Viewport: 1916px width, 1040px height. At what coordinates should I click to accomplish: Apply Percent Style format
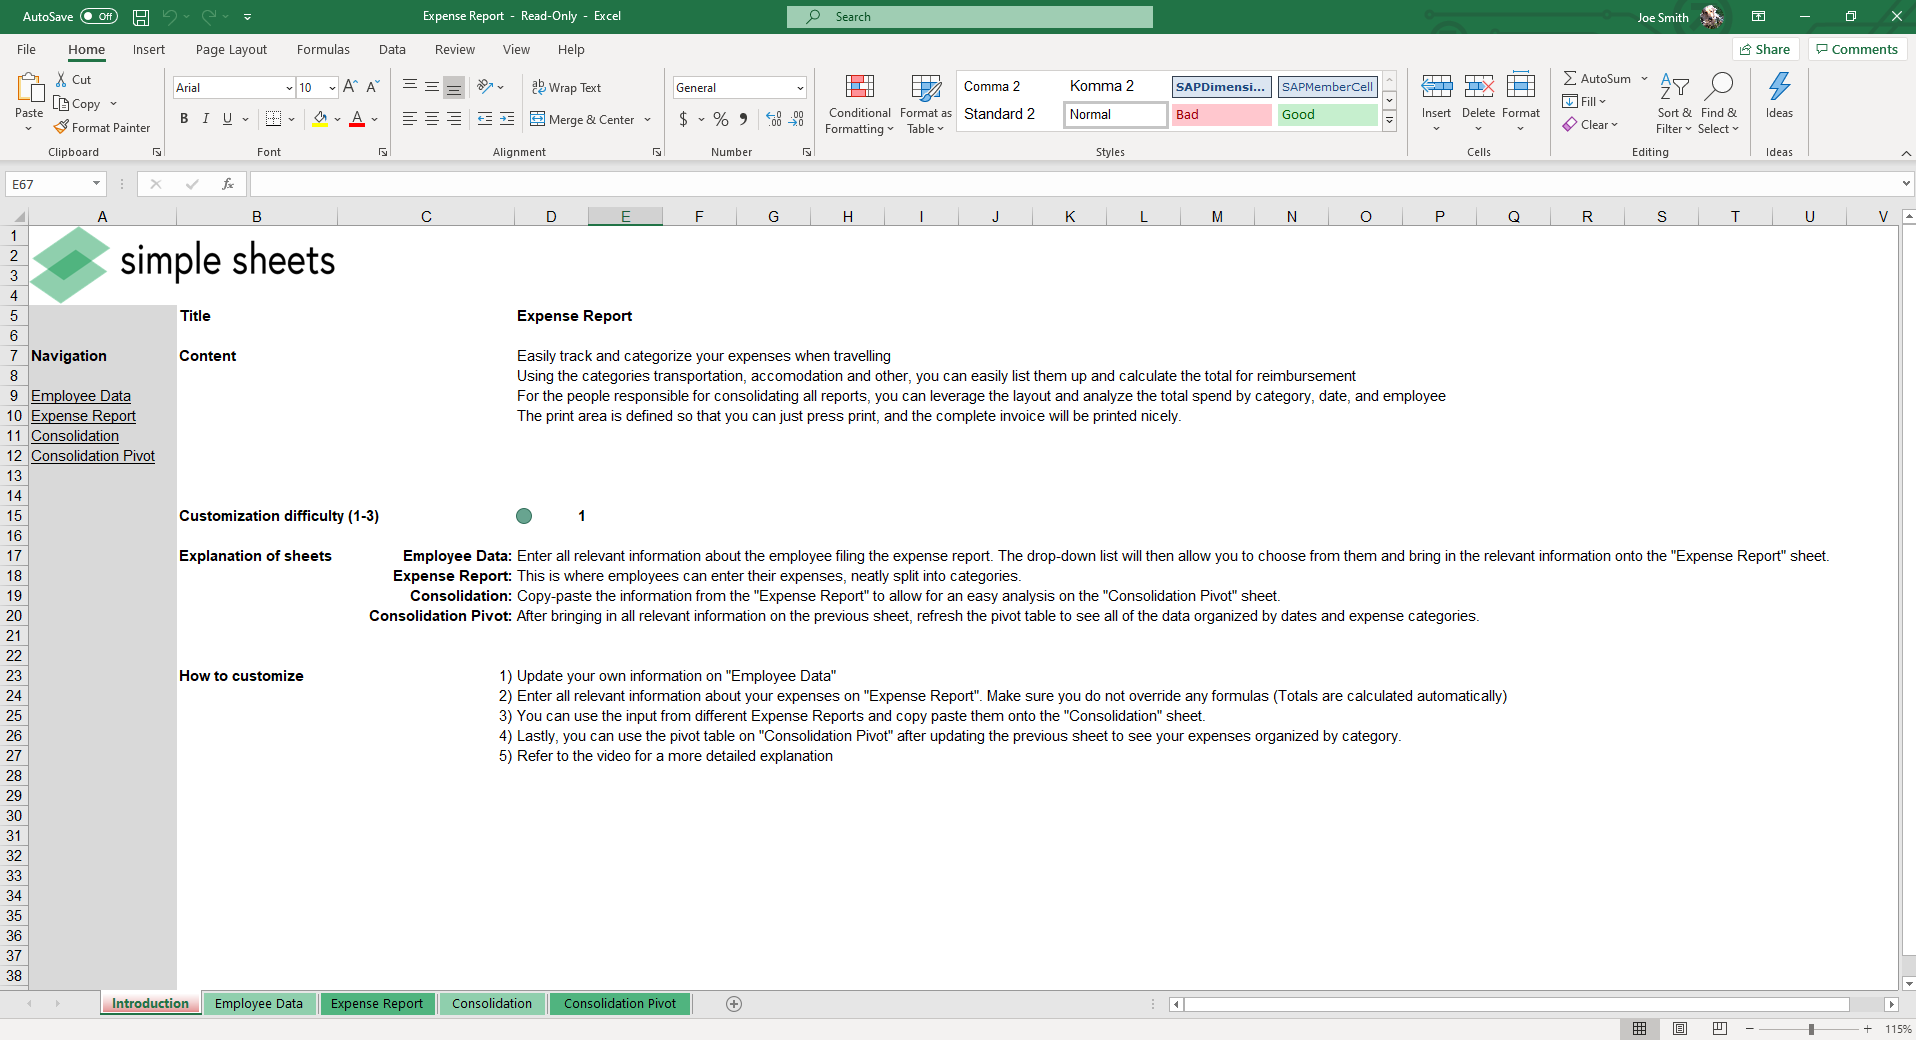point(720,119)
